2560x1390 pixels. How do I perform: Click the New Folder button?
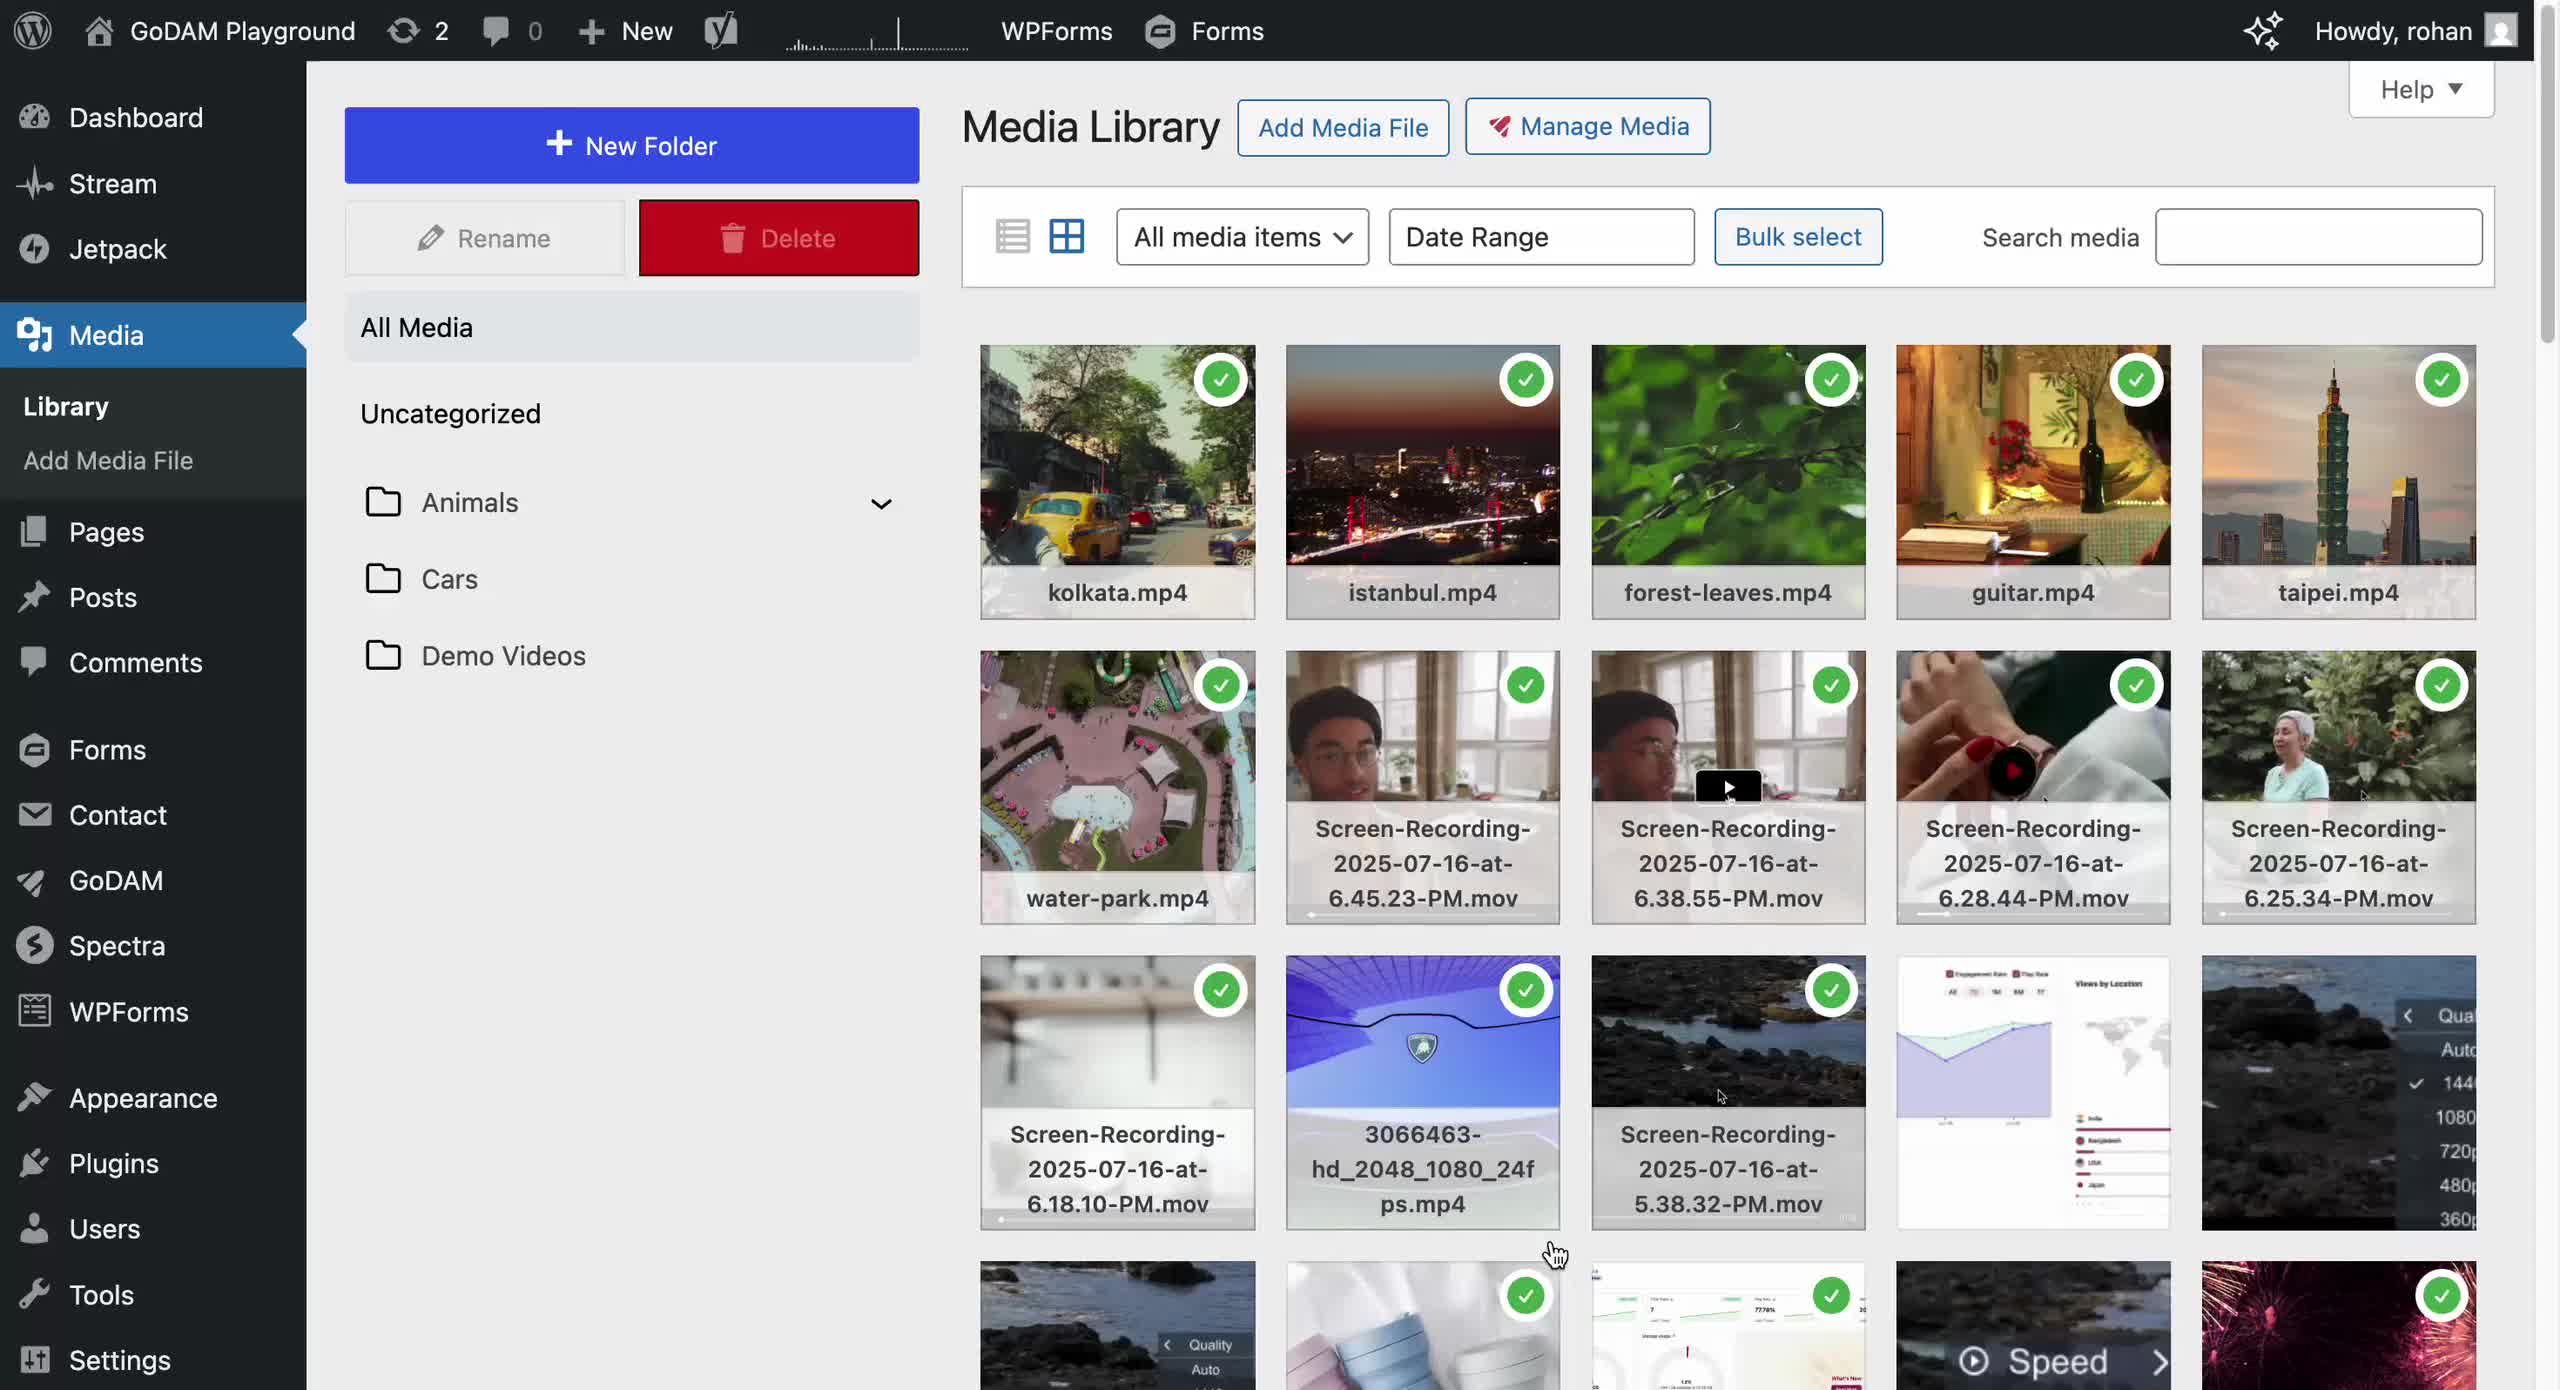pyautogui.click(x=631, y=145)
